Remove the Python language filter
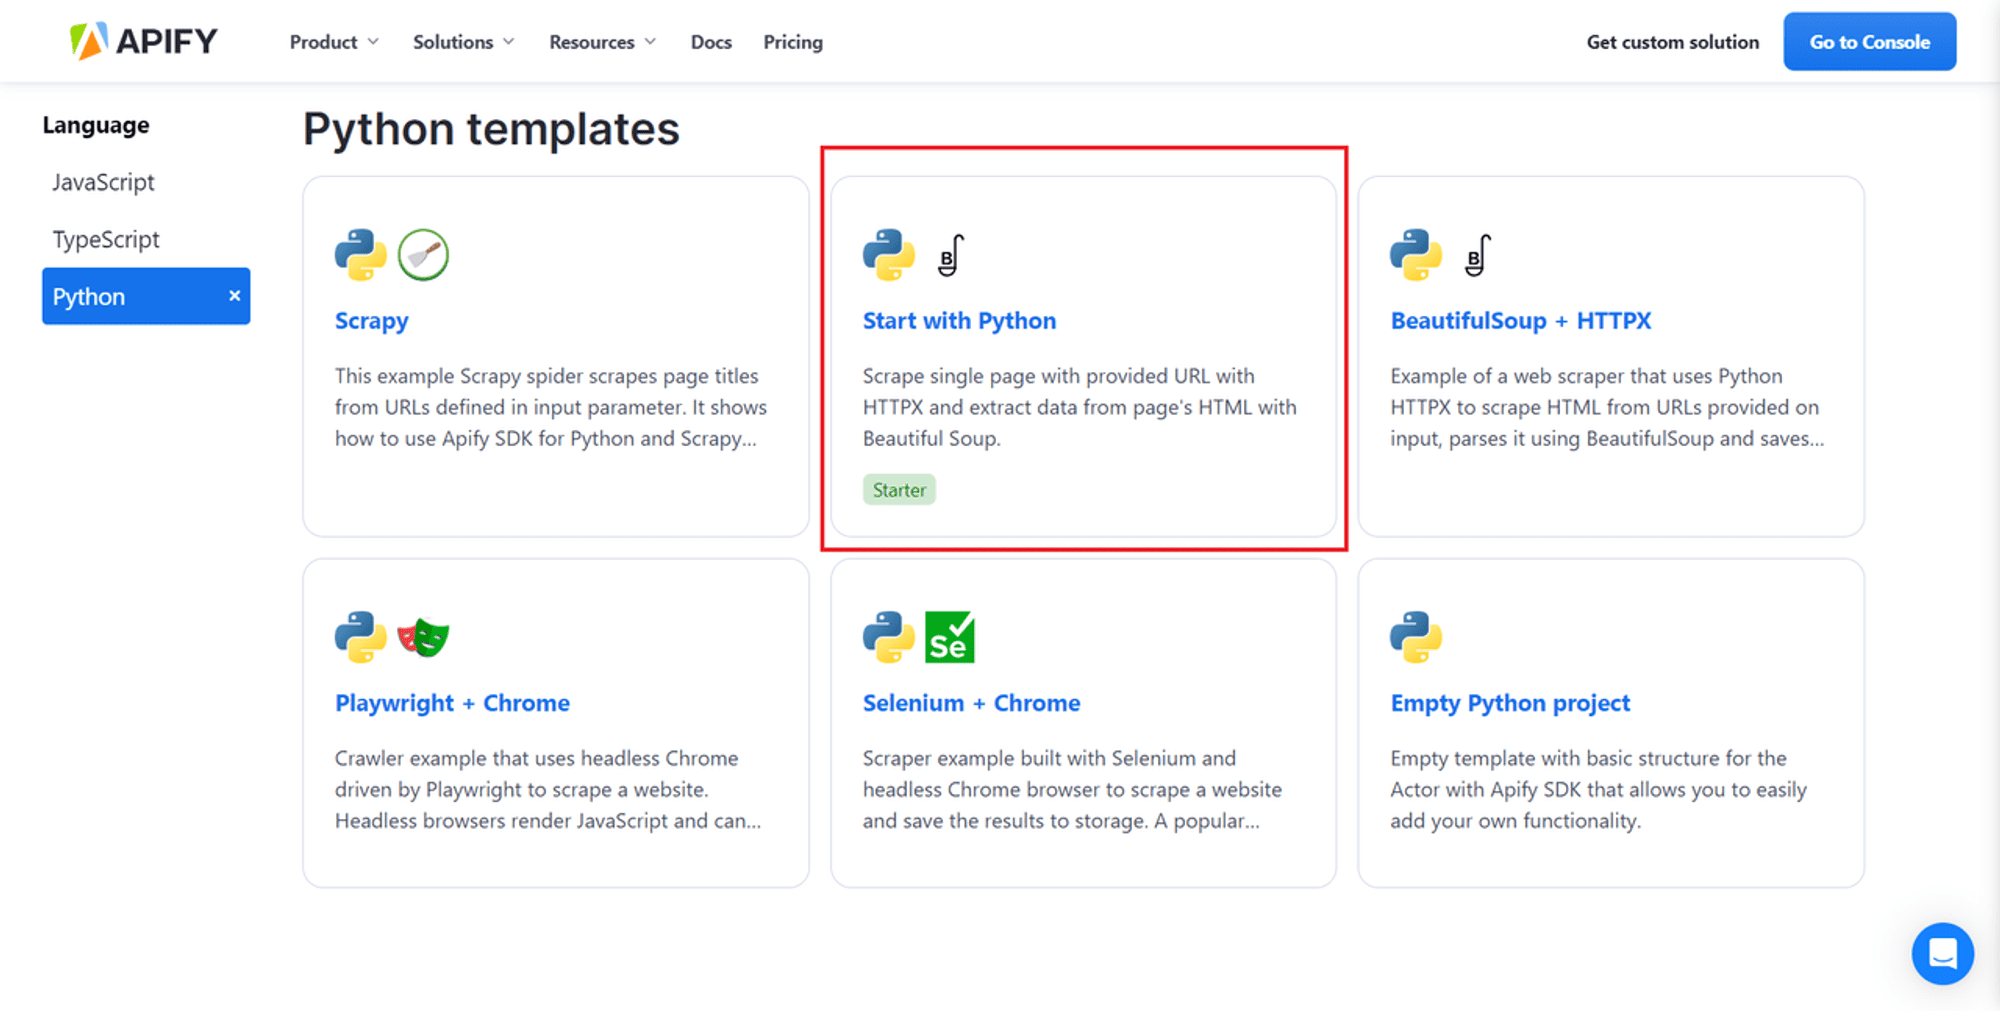Viewport: 2000px width, 1011px height. pyautogui.click(x=234, y=296)
